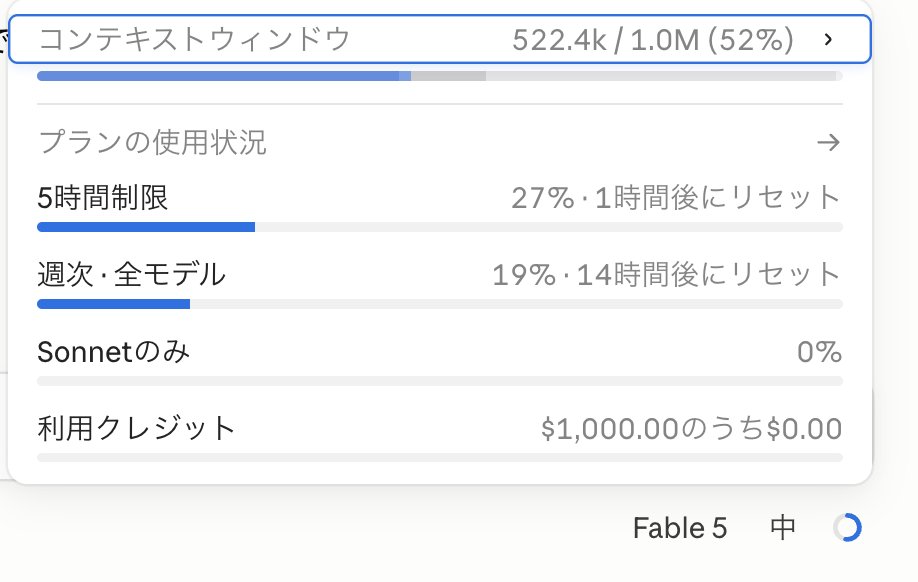Click the chevron on the コンテキストウィンドウ row
The image size is (918, 582).
click(828, 39)
